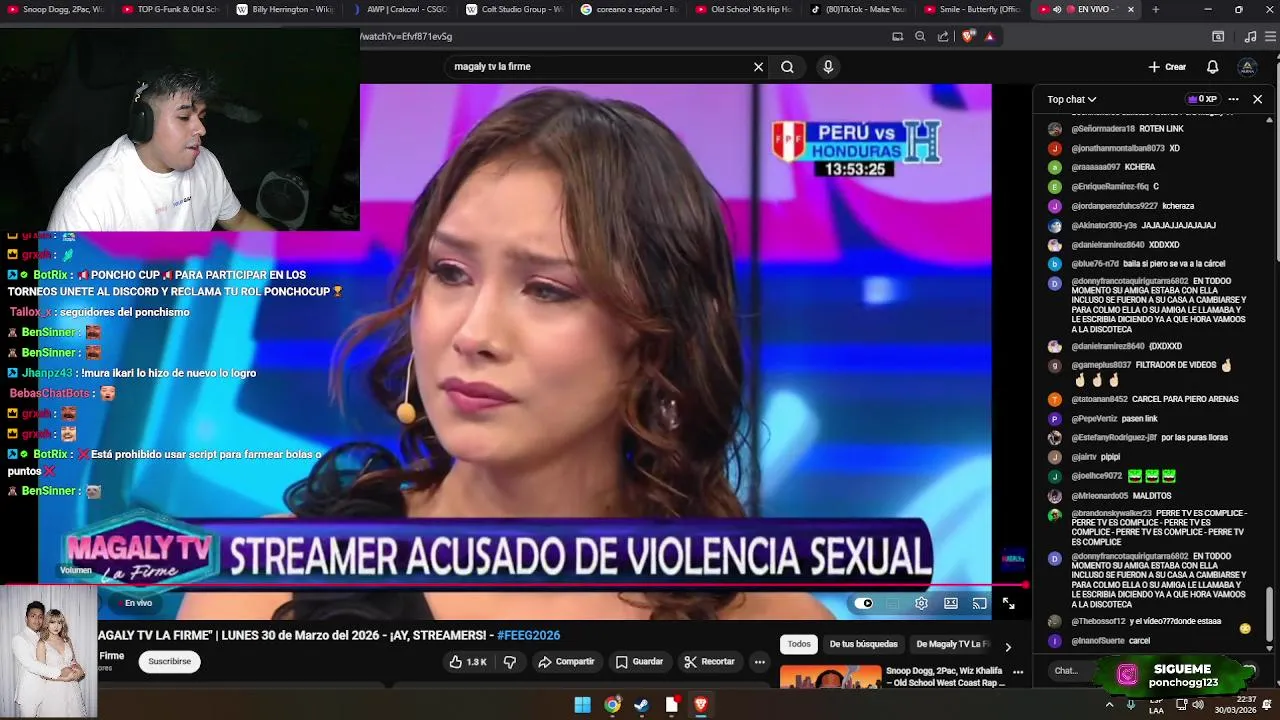This screenshot has height=720, width=1280.
Task: Open the white file app in taskbar
Action: click(x=671, y=705)
